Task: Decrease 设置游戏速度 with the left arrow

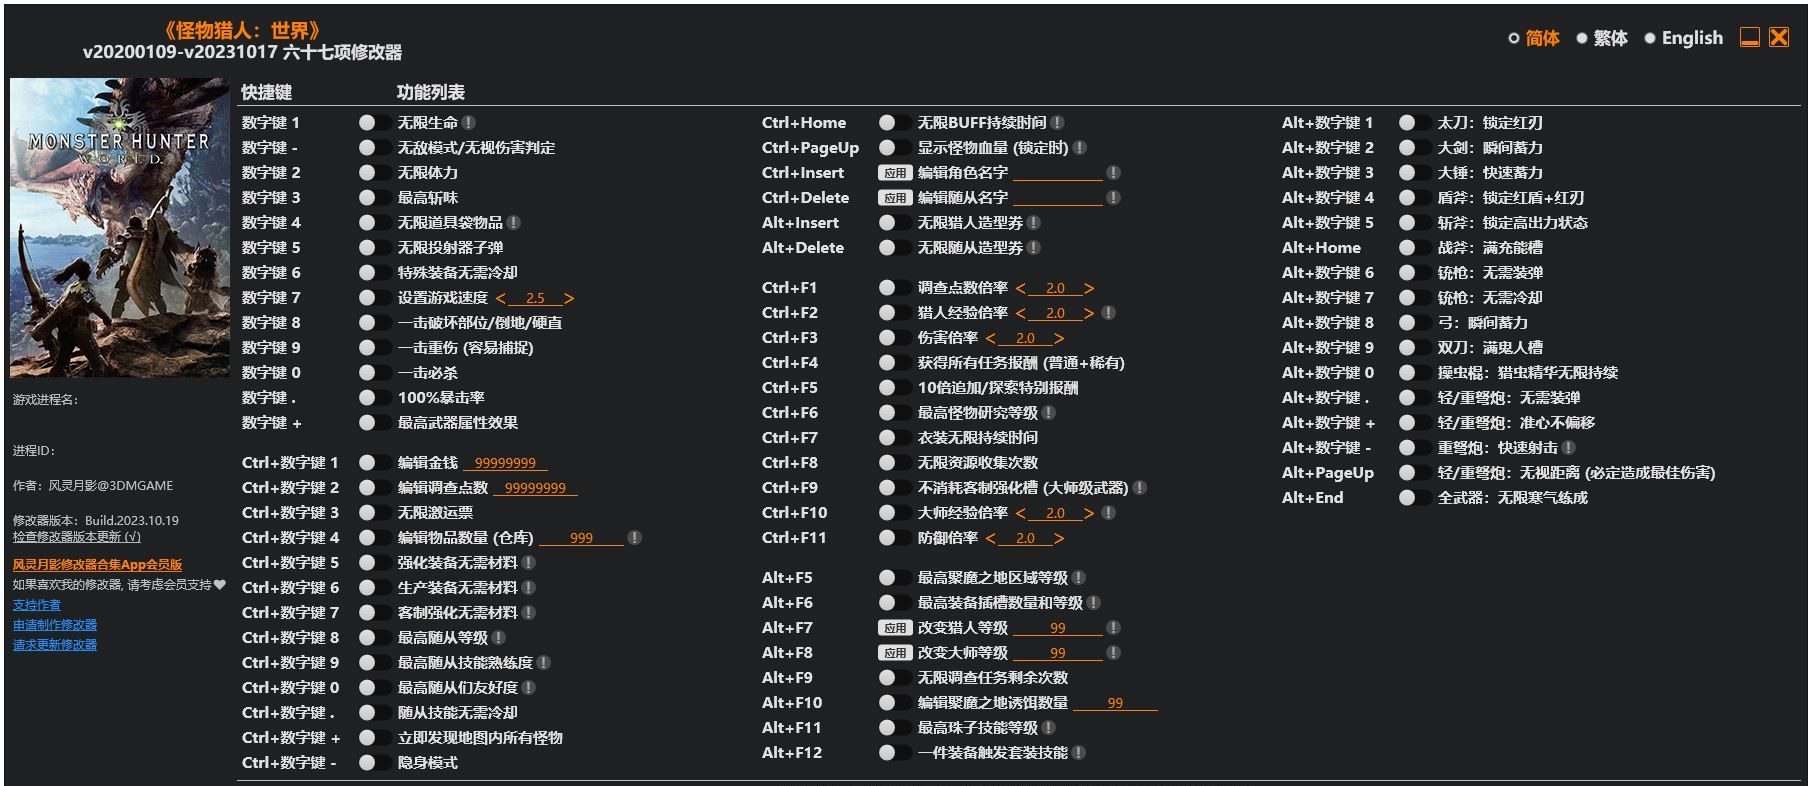Action: 500,298
